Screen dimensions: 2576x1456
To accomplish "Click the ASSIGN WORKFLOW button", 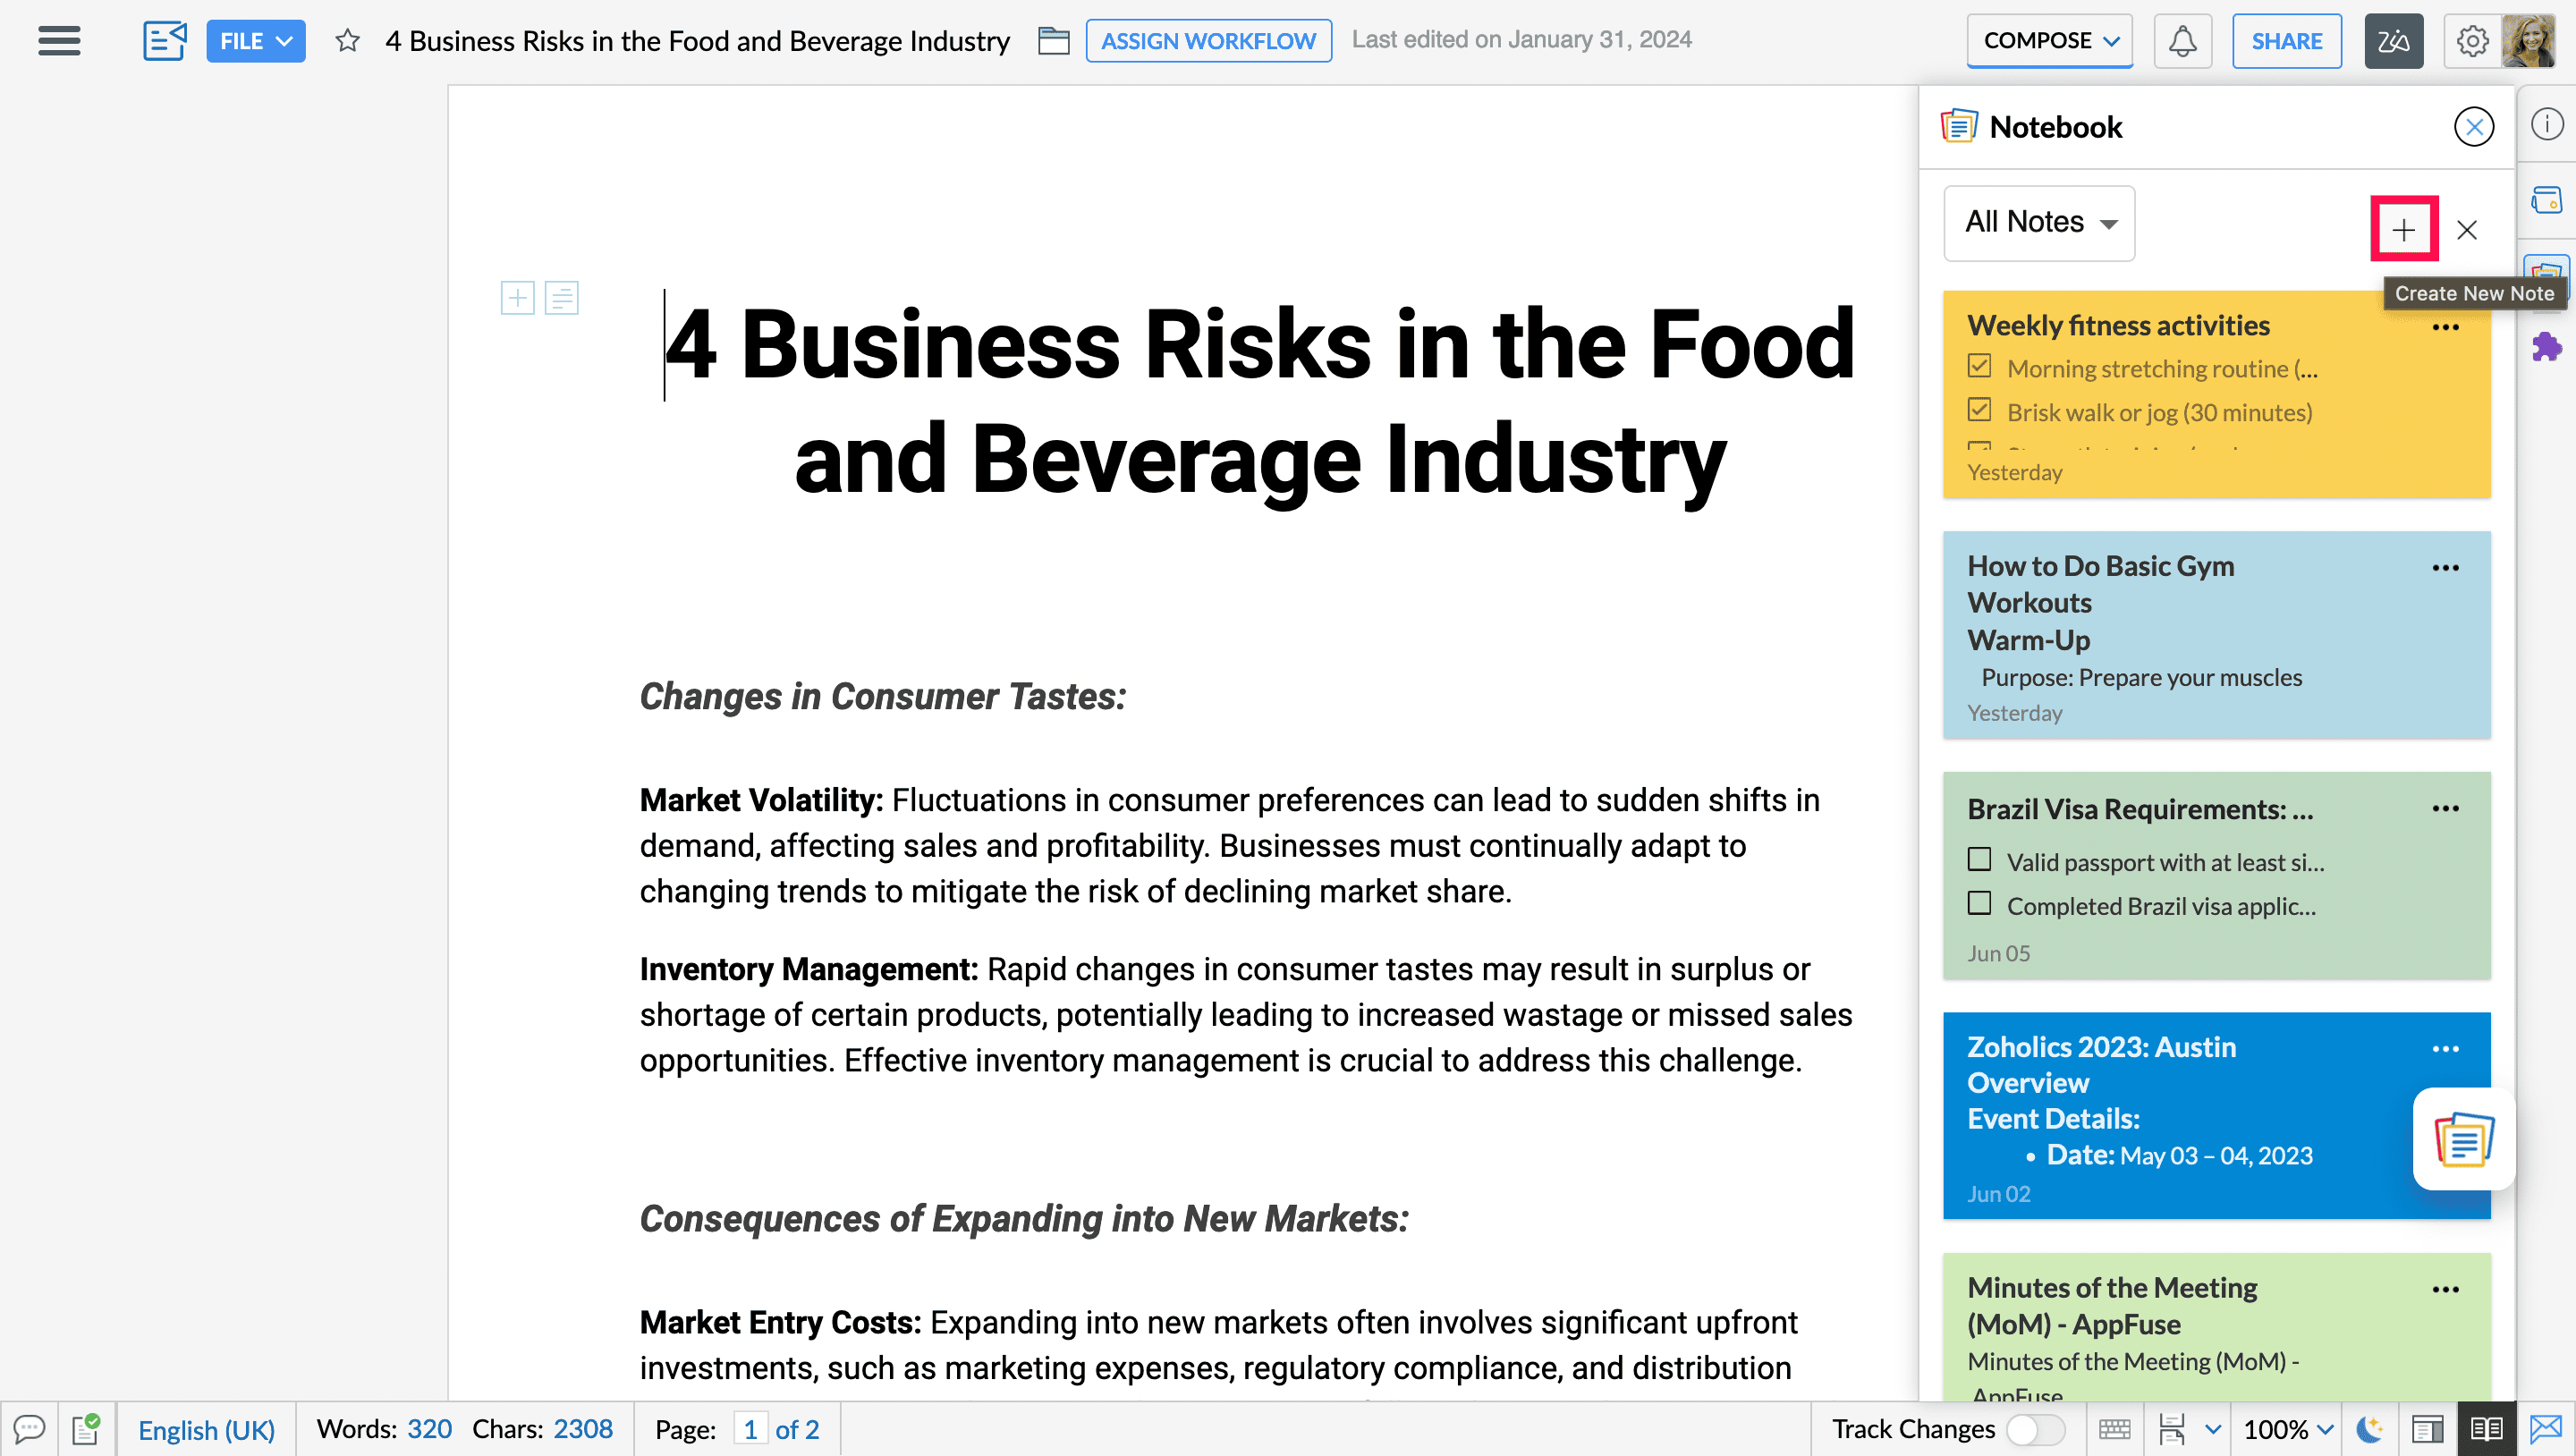I will [x=1208, y=41].
